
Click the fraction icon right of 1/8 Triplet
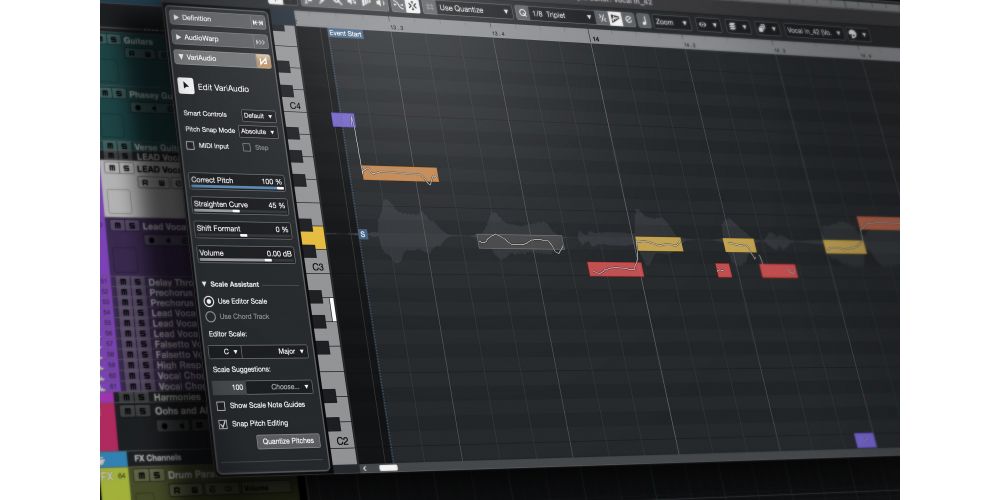point(603,18)
